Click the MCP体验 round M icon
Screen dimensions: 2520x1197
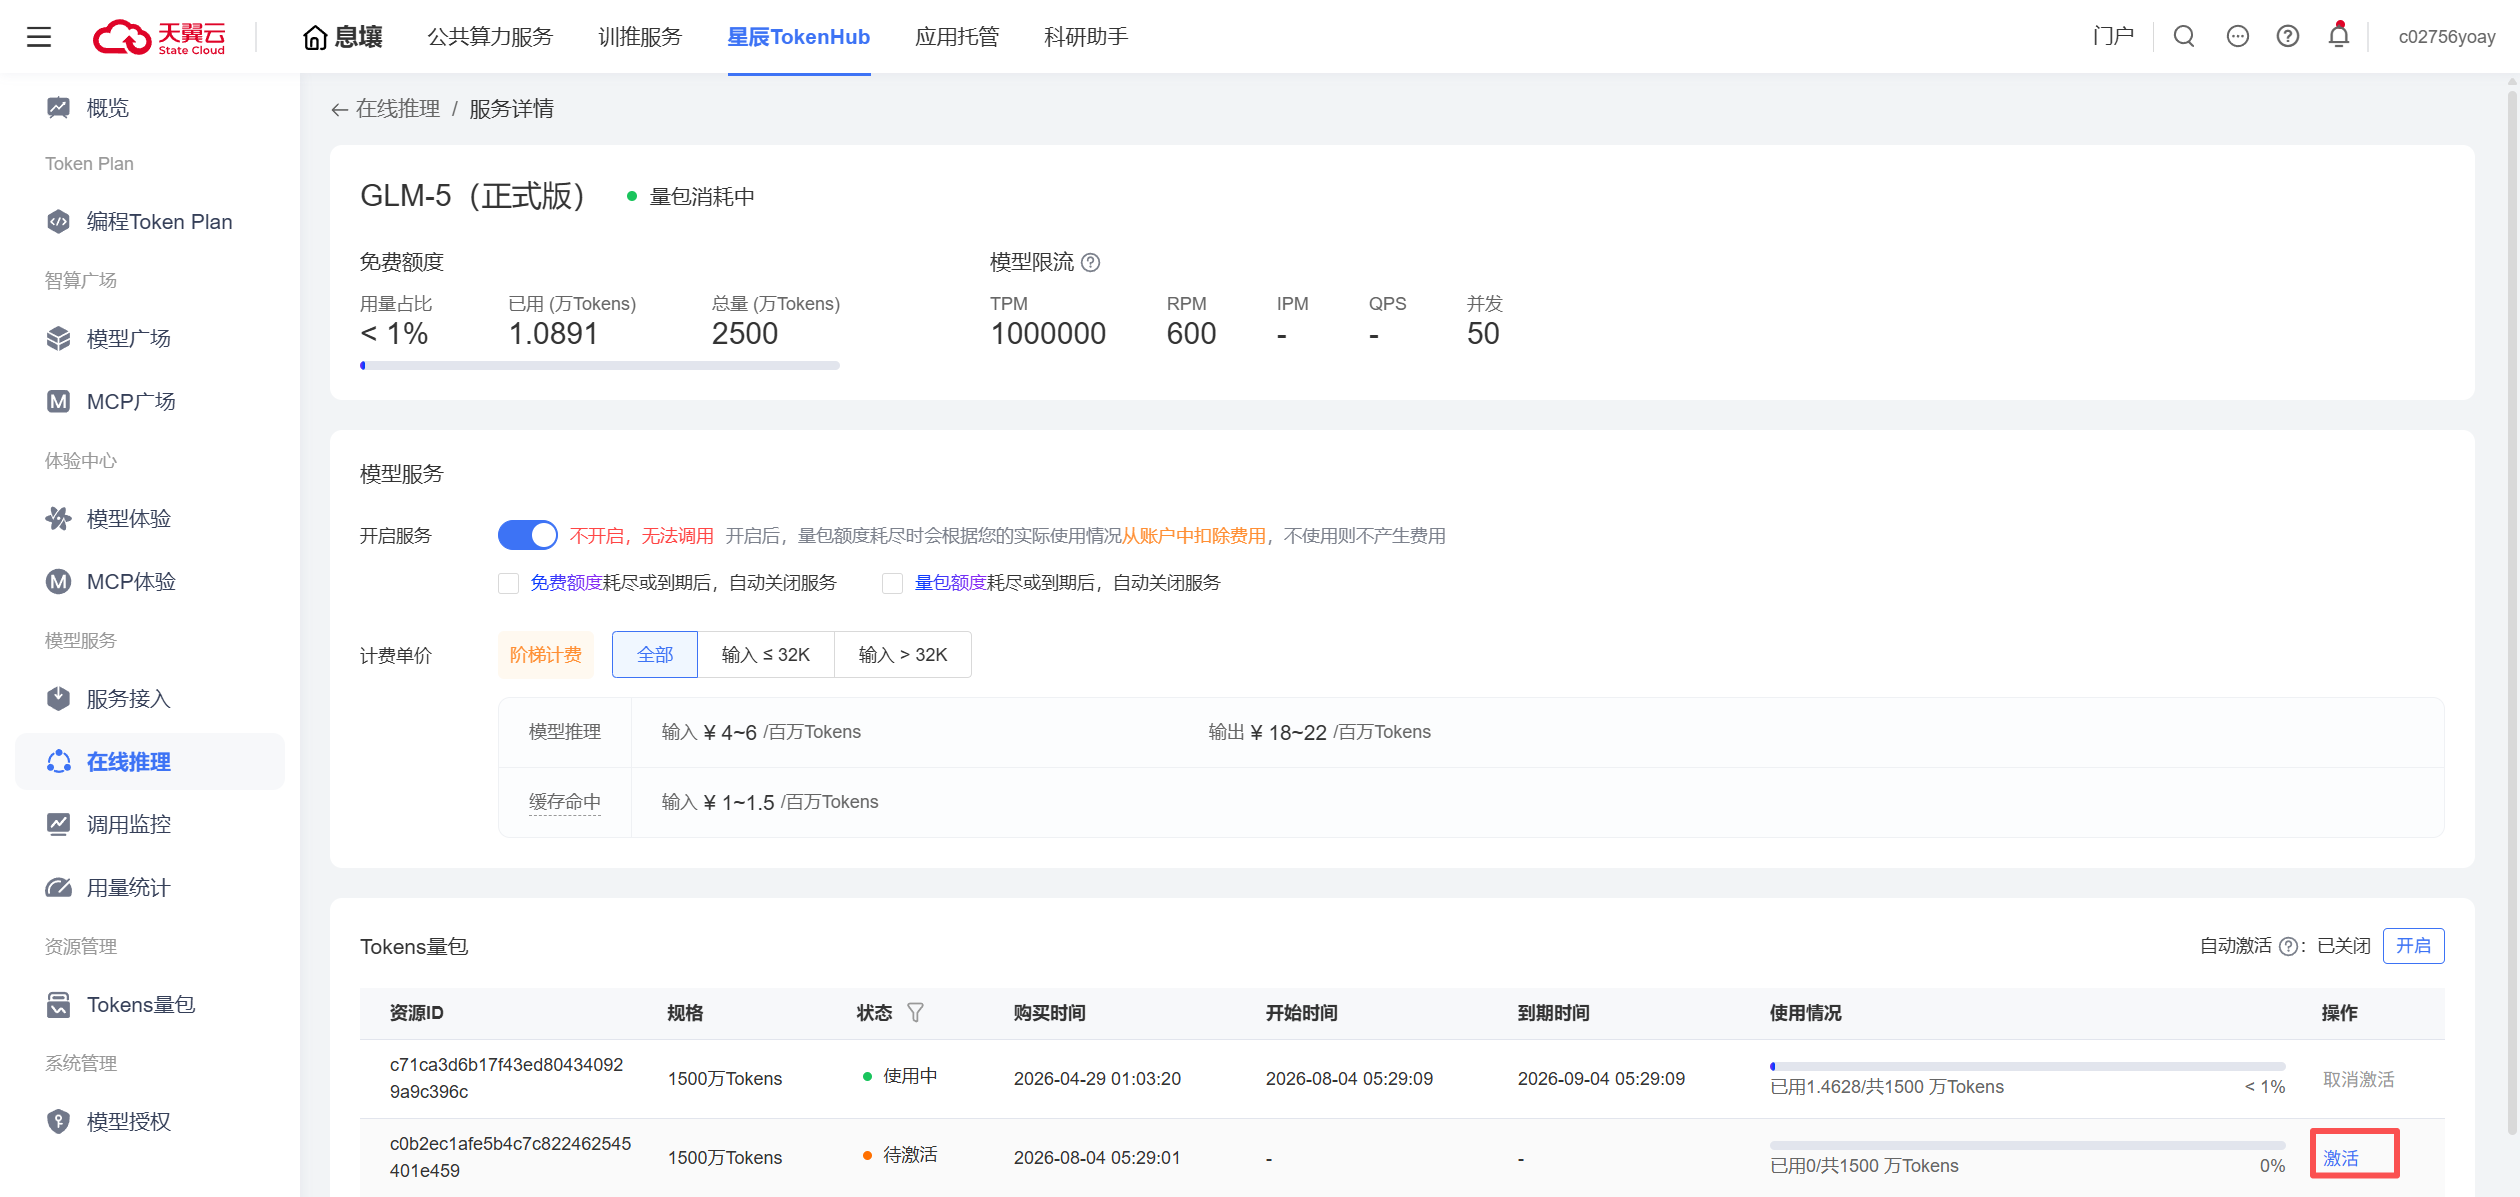coord(58,582)
